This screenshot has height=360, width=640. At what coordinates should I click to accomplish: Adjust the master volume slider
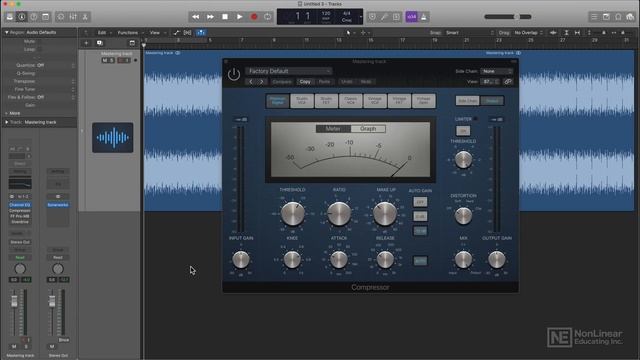pos(508,17)
